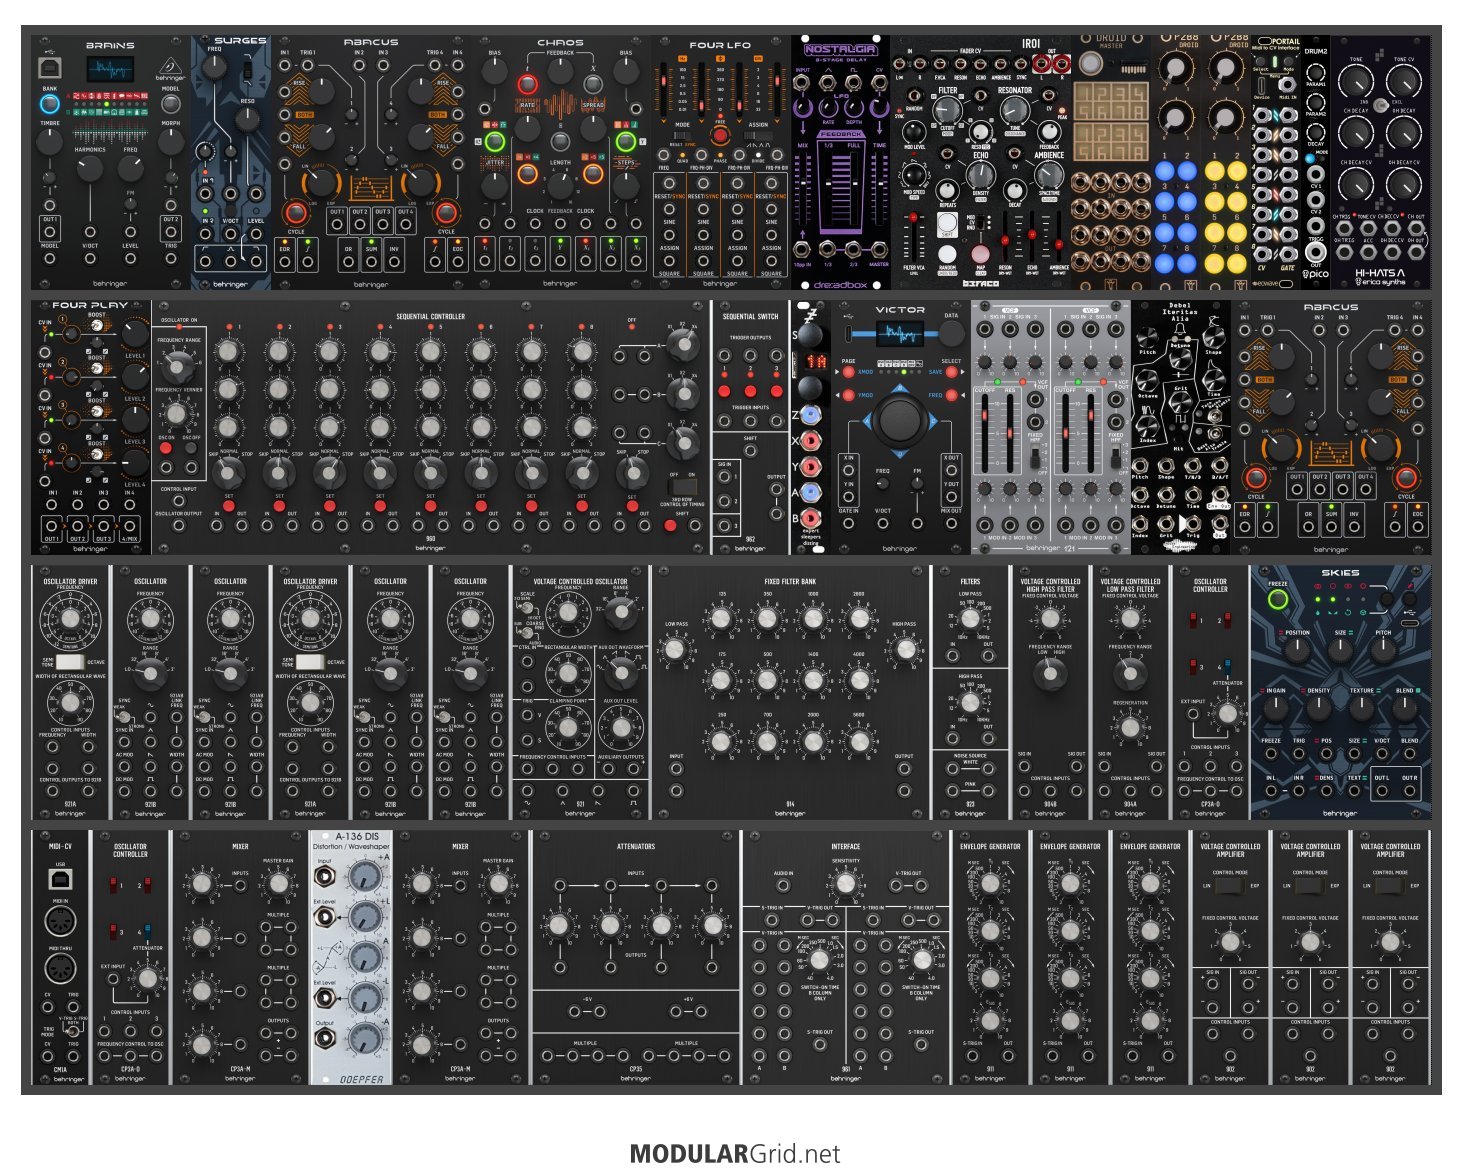This screenshot has height=1175, width=1472.
Task: Click red trigger button 1 on Sequential Switch
Action: tap(725, 390)
